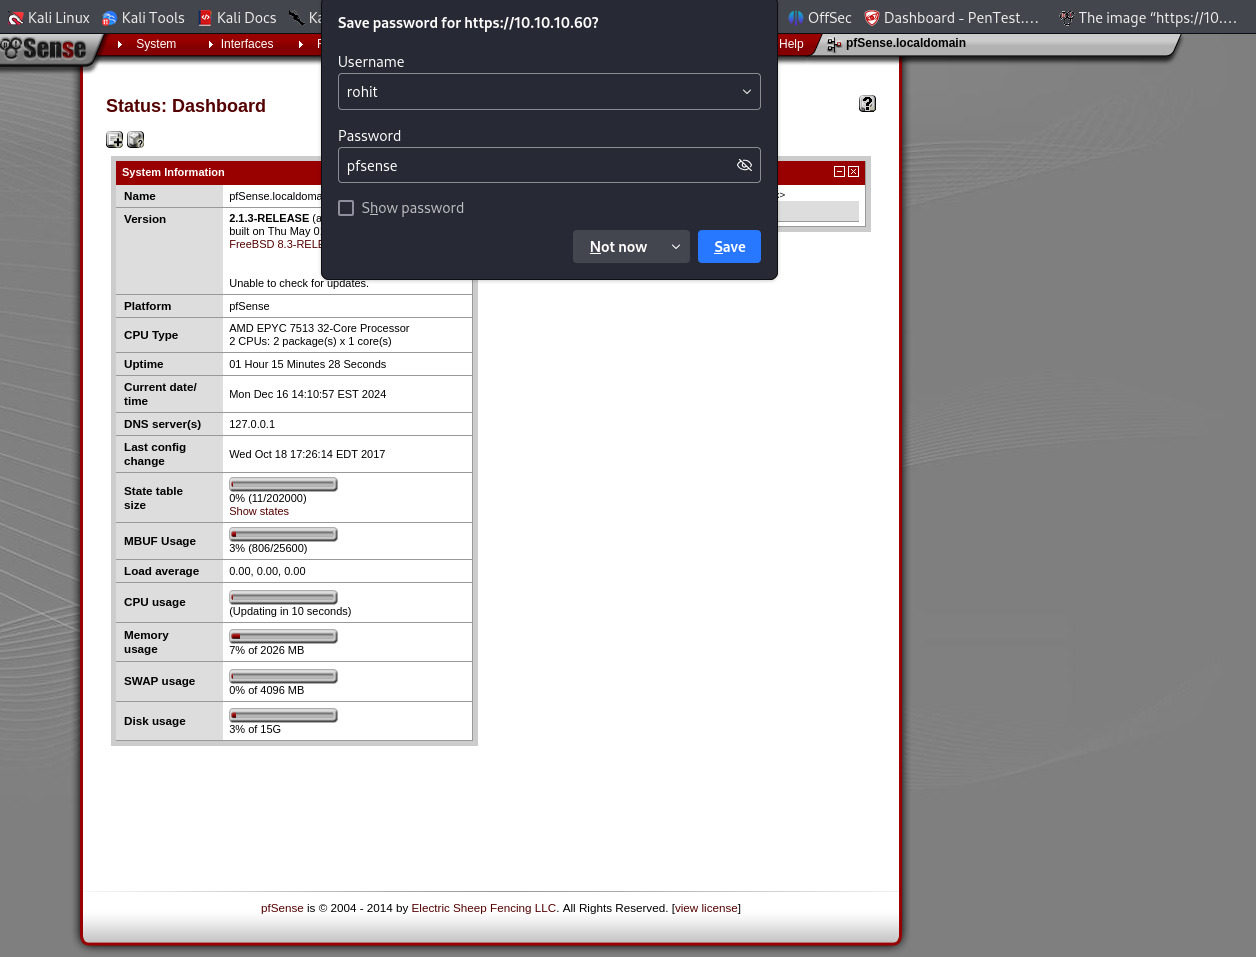Open the Not now options arrow
The width and height of the screenshot is (1256, 957).
coord(676,247)
